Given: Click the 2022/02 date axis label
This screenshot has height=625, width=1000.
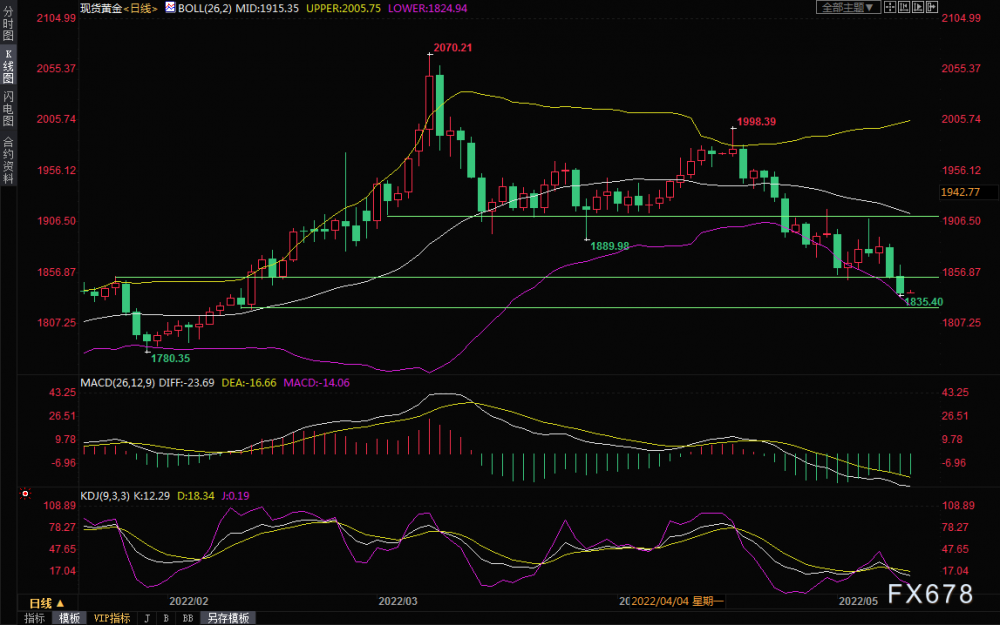Looking at the screenshot, I should [x=189, y=601].
